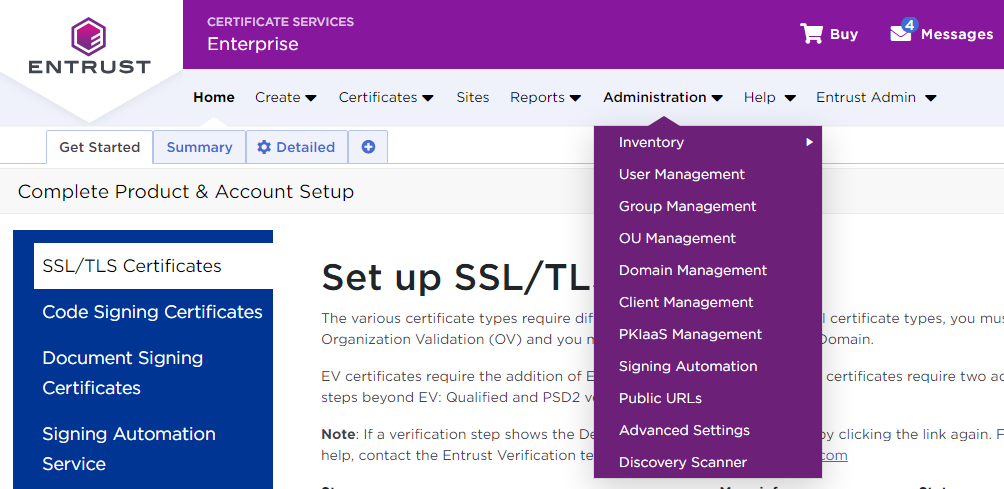
Task: Go to the Sites page
Action: tap(472, 97)
